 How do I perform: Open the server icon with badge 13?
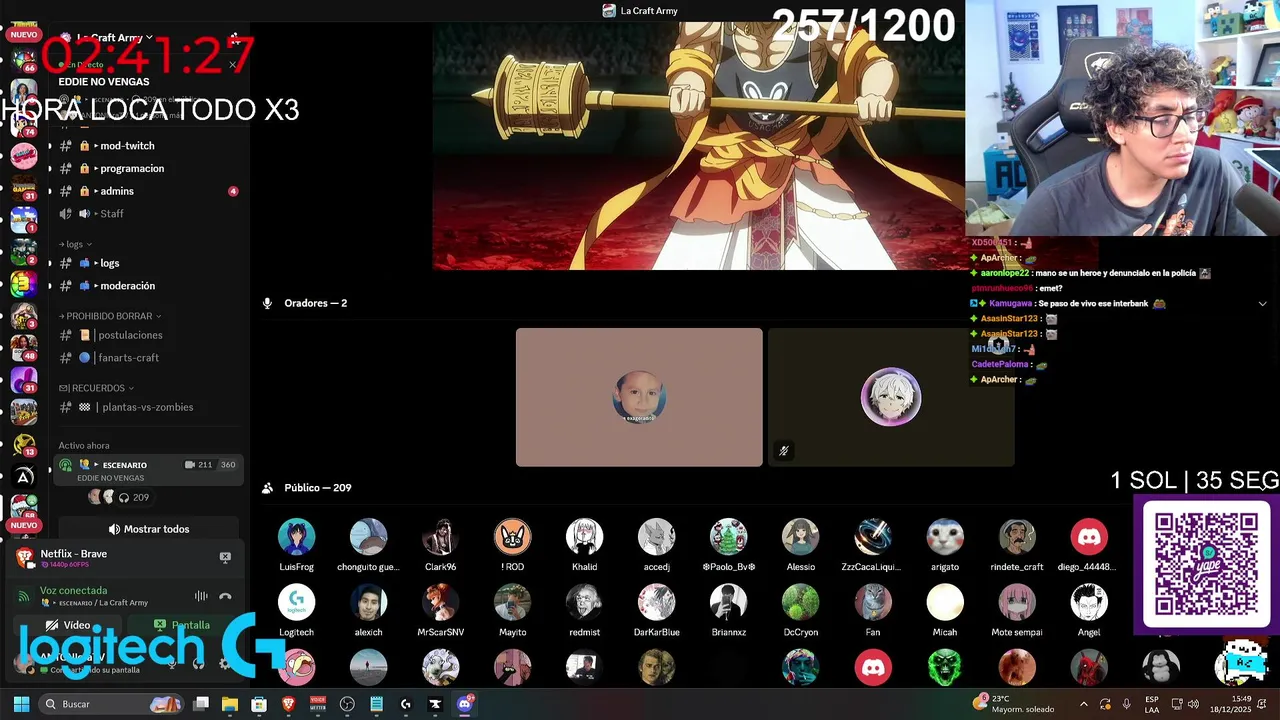pyautogui.click(x=24, y=446)
